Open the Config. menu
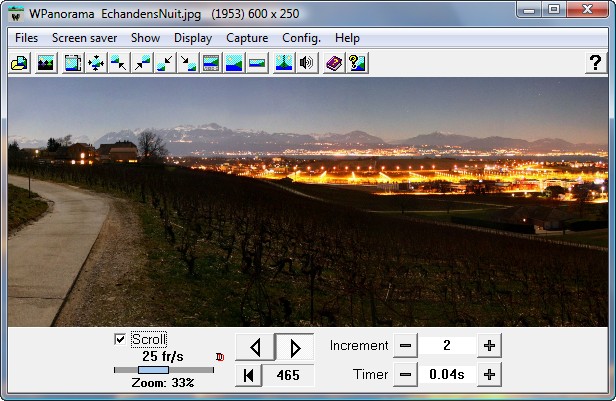Image resolution: width=616 pixels, height=401 pixels. pos(301,38)
